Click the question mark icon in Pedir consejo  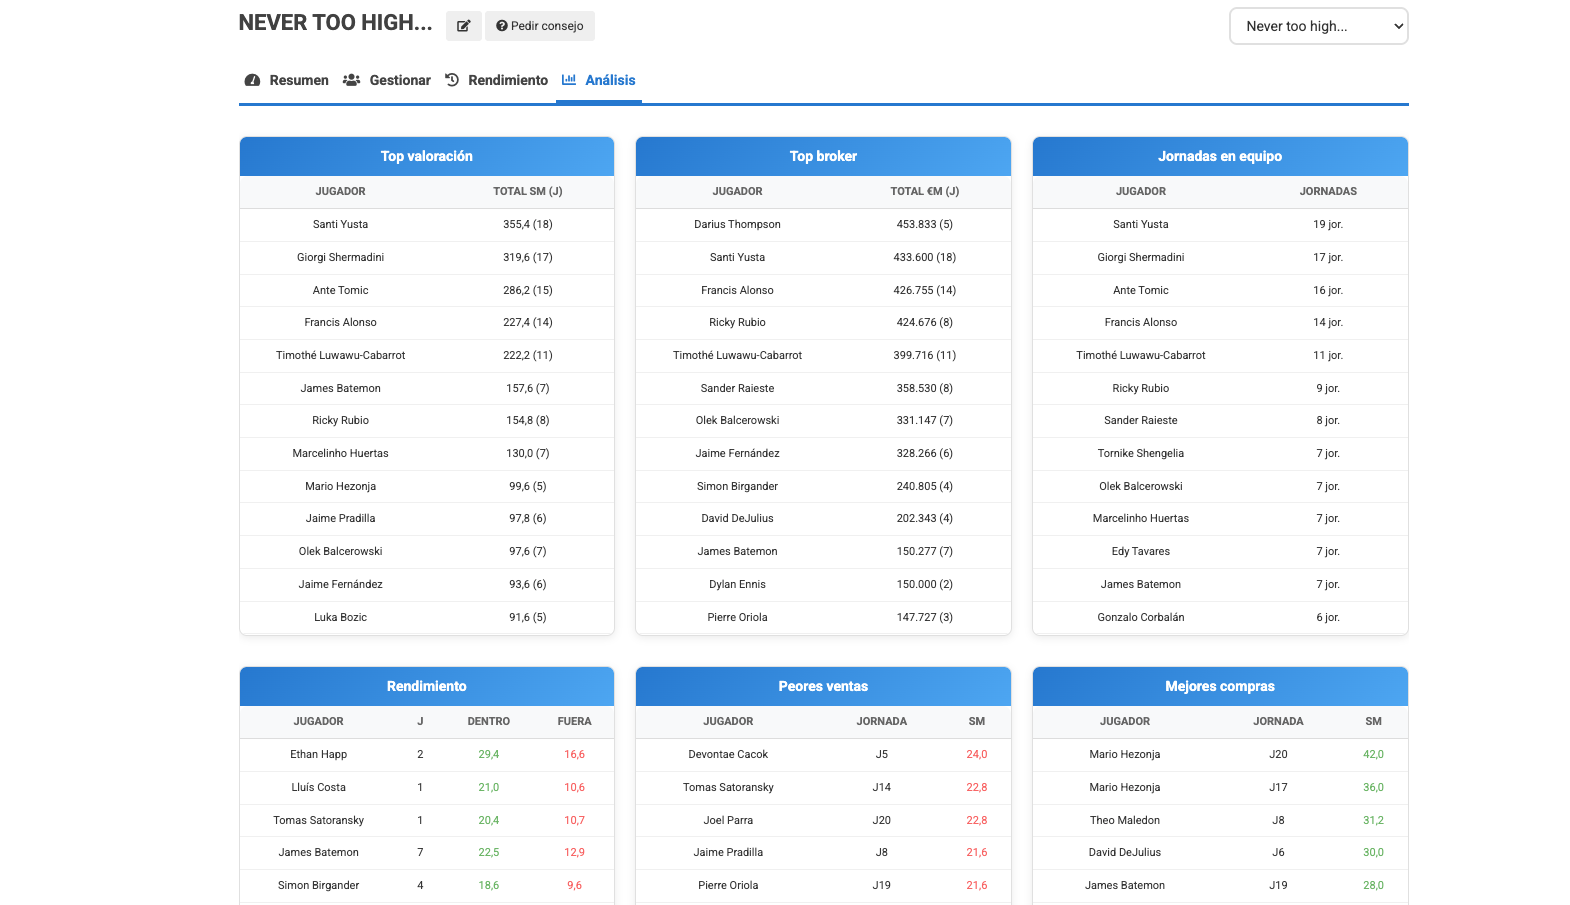[x=502, y=26]
